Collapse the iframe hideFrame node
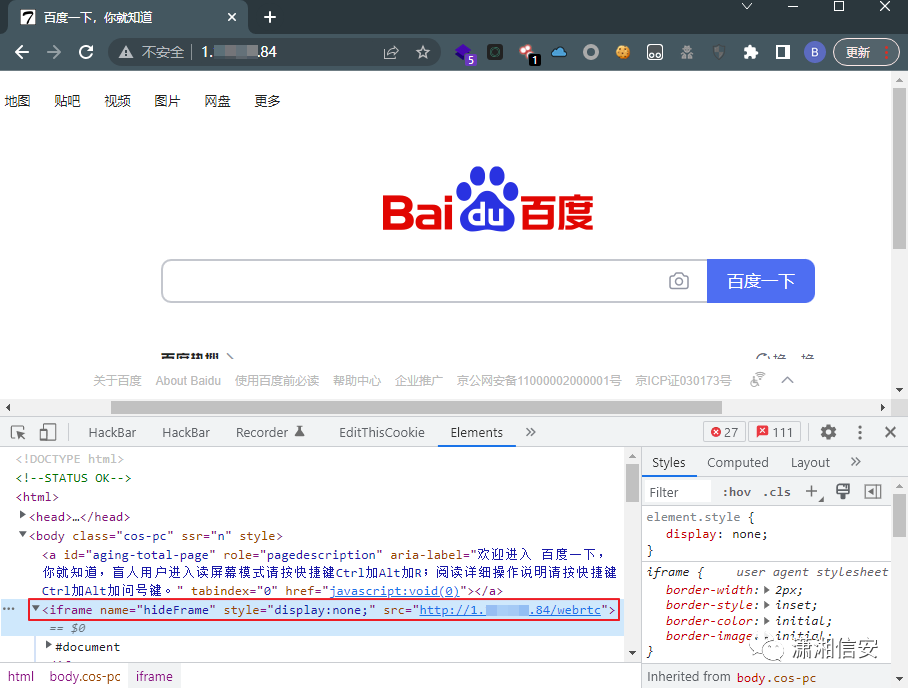 [36, 609]
